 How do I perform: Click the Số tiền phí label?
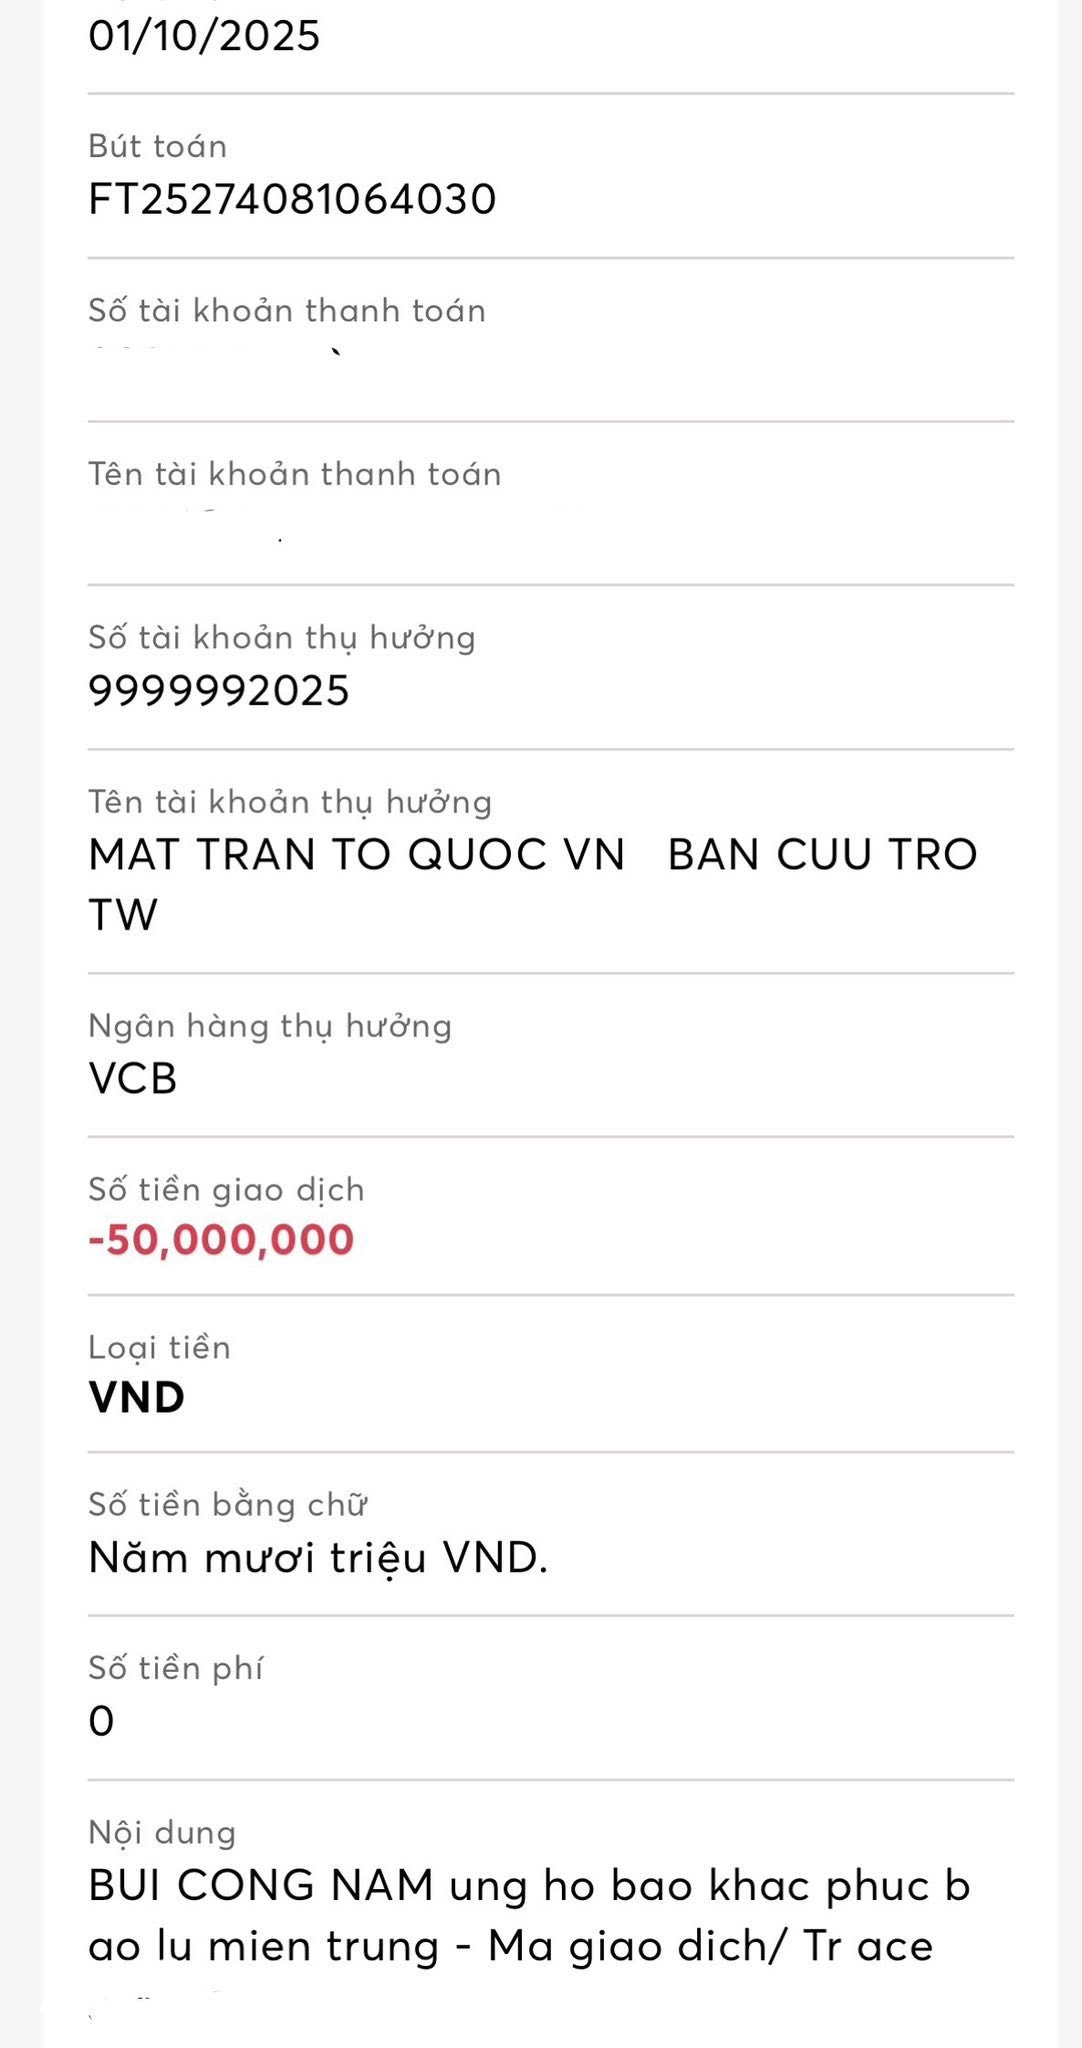click(176, 1668)
